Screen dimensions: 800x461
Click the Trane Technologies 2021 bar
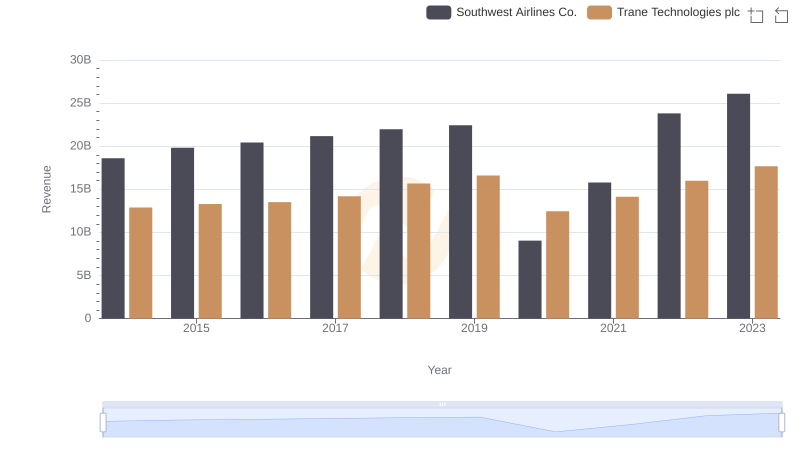(x=627, y=258)
